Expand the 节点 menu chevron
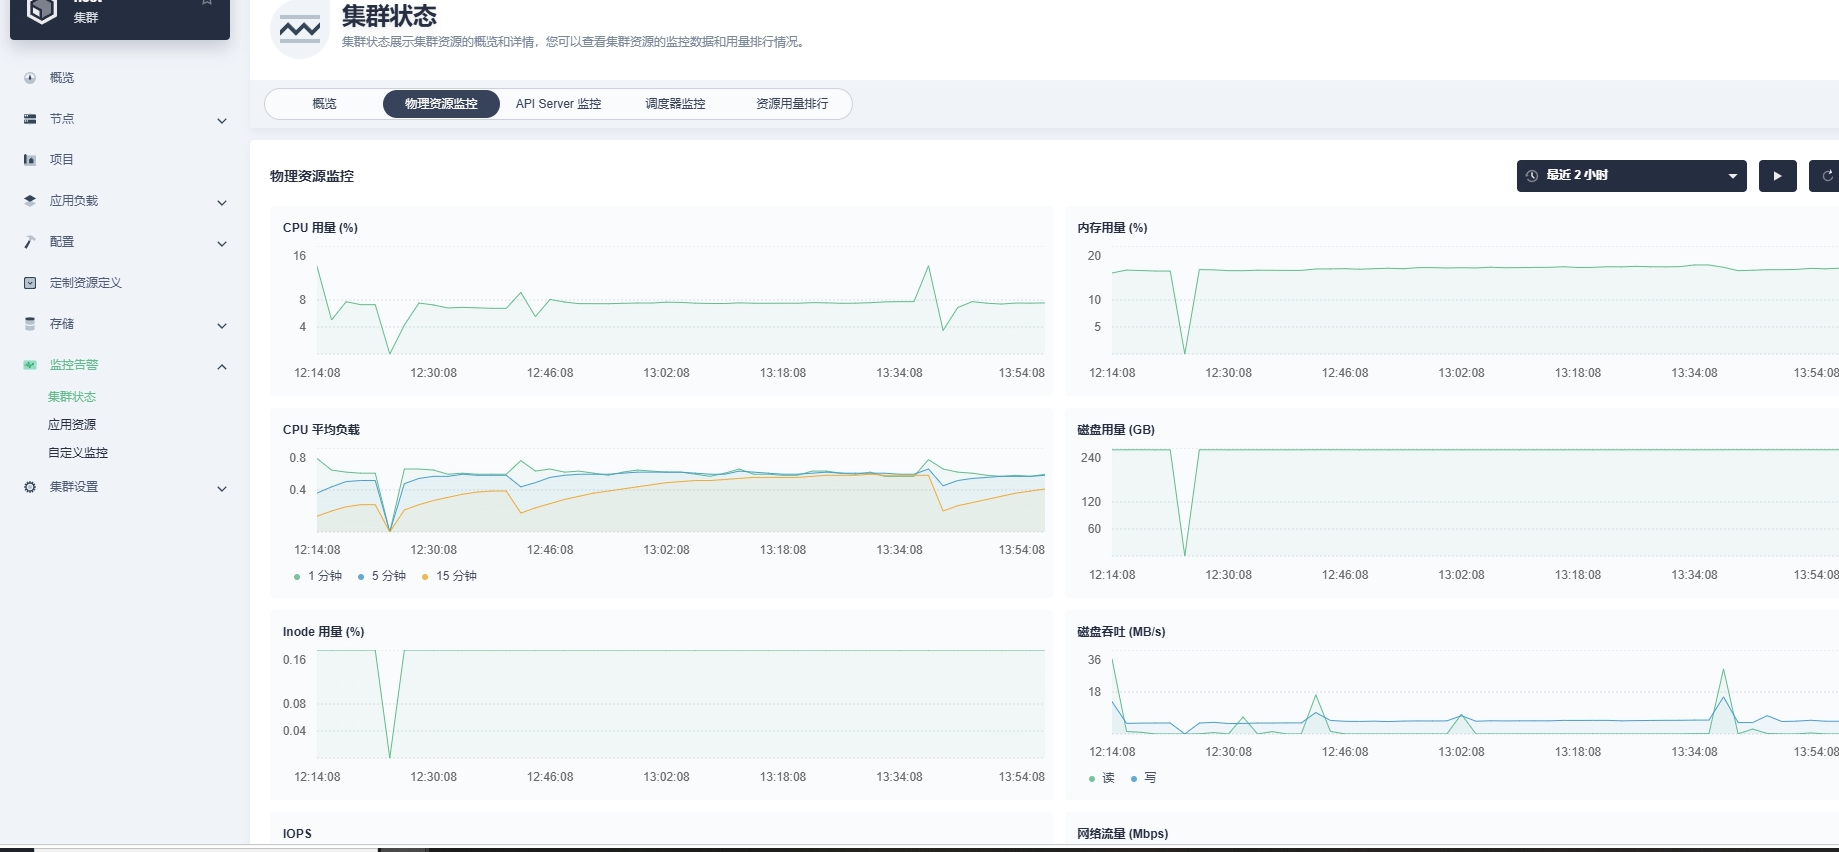 tap(222, 121)
